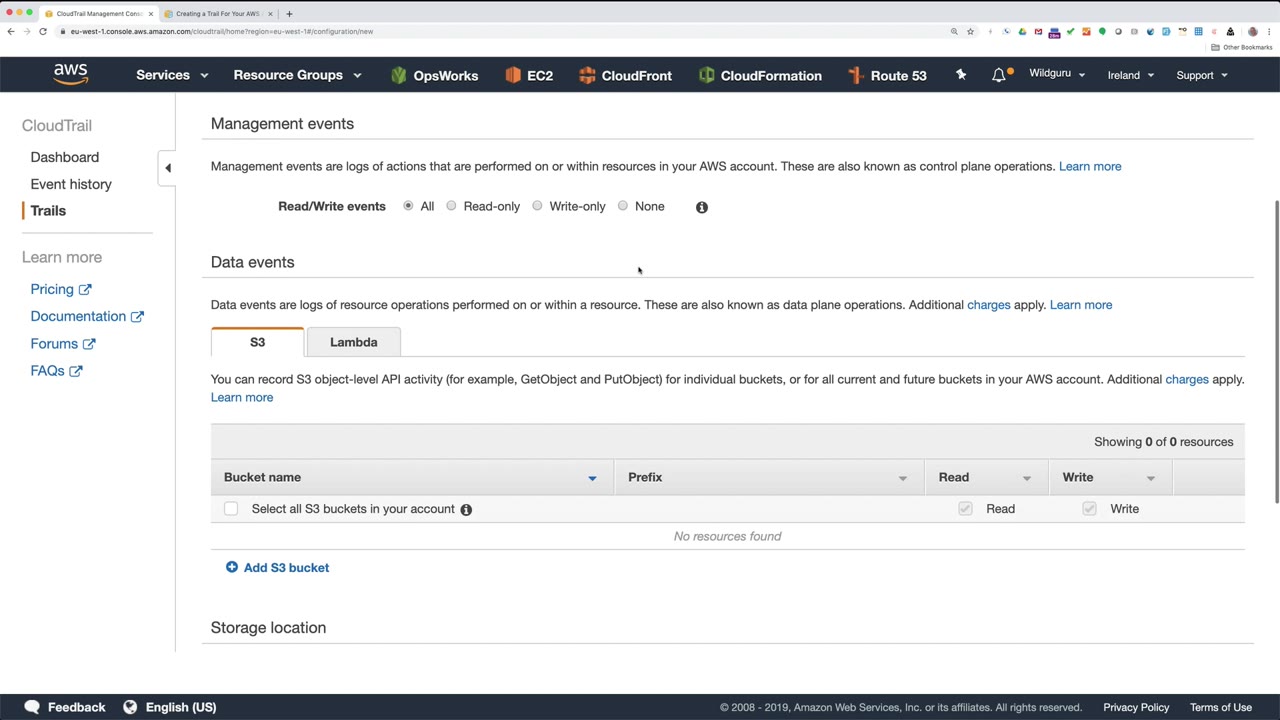This screenshot has height=720, width=1280.
Task: Select the Write-only radio option
Action: tap(538, 206)
